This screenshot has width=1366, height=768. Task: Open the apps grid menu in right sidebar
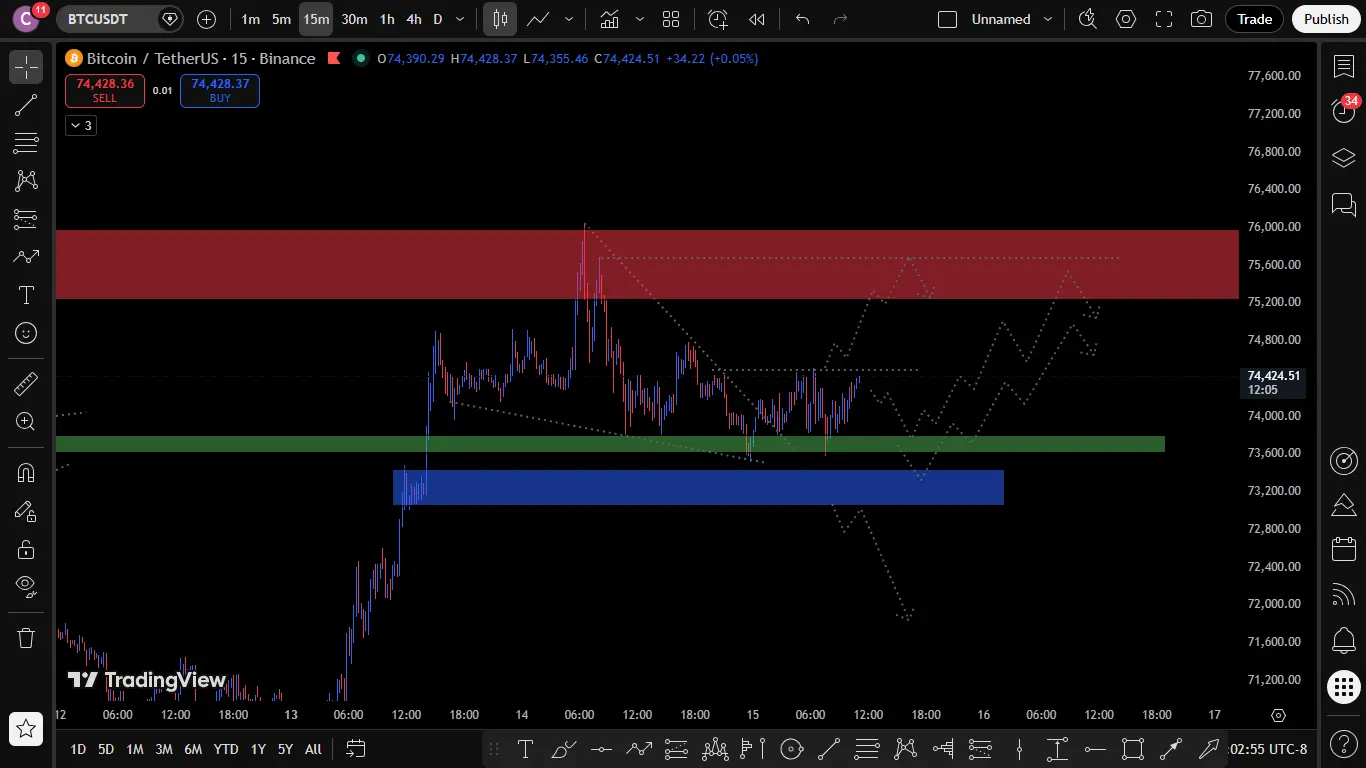pyautogui.click(x=1344, y=687)
